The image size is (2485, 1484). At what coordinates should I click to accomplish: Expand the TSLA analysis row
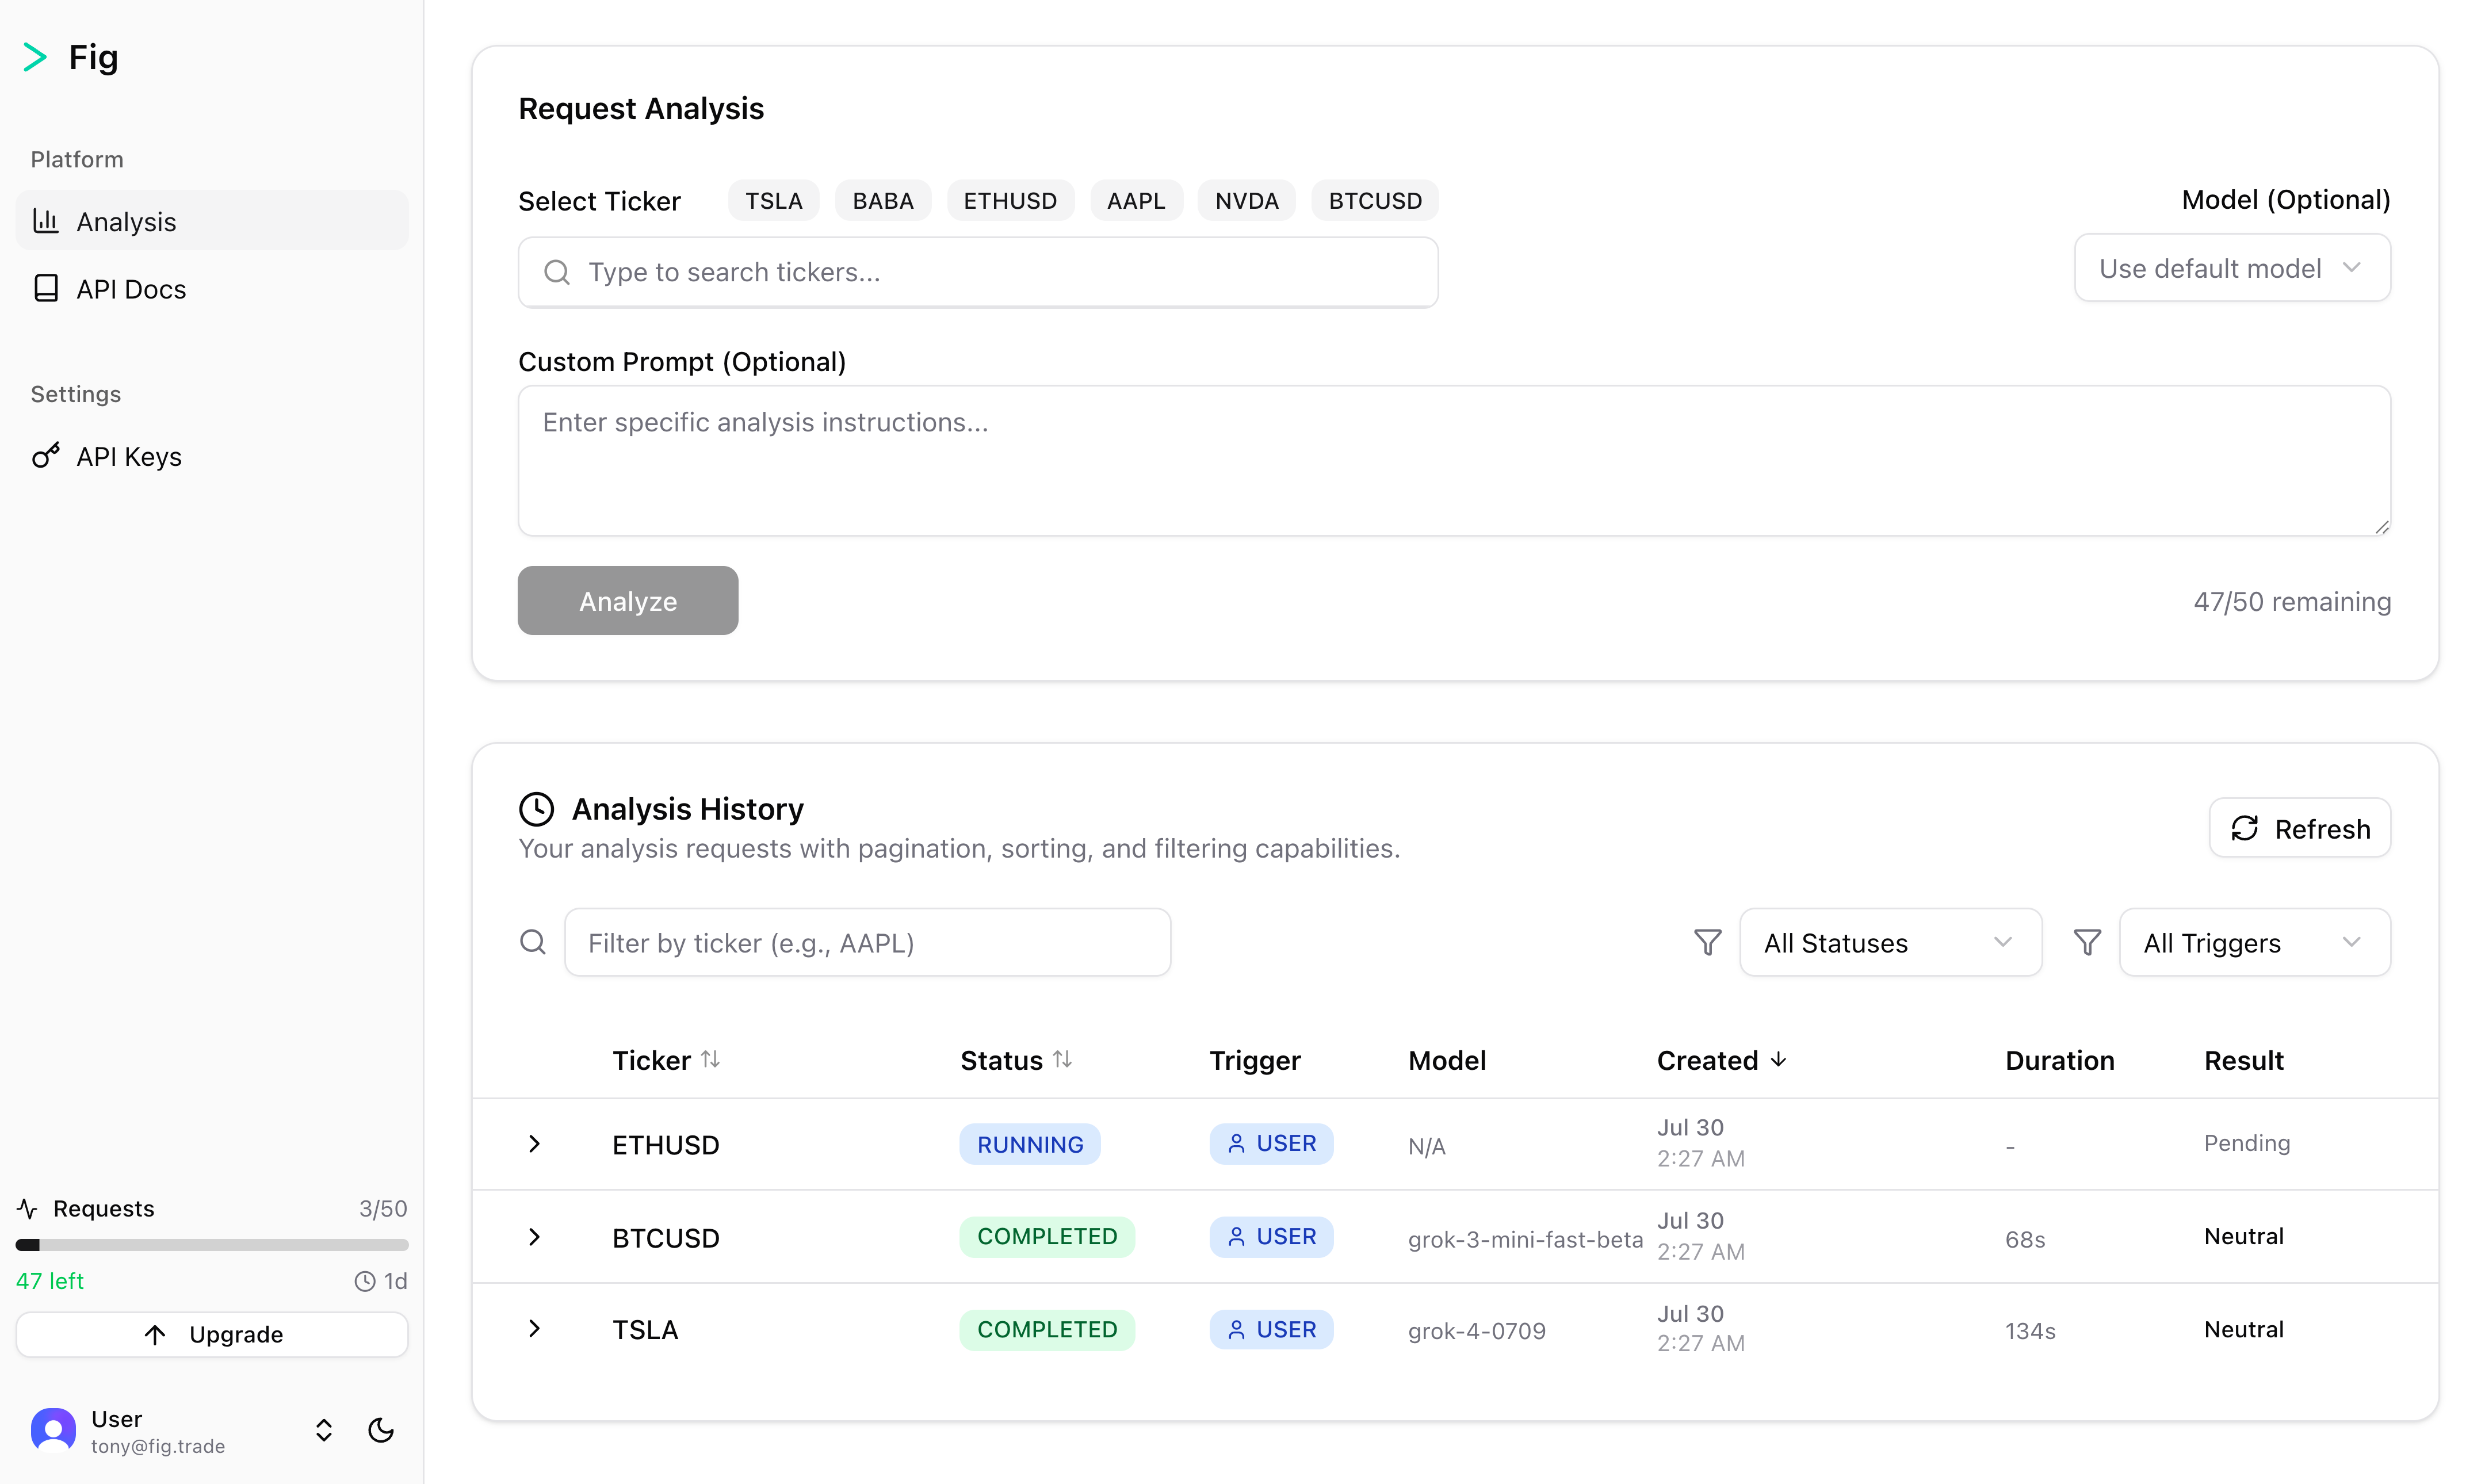(x=534, y=1329)
